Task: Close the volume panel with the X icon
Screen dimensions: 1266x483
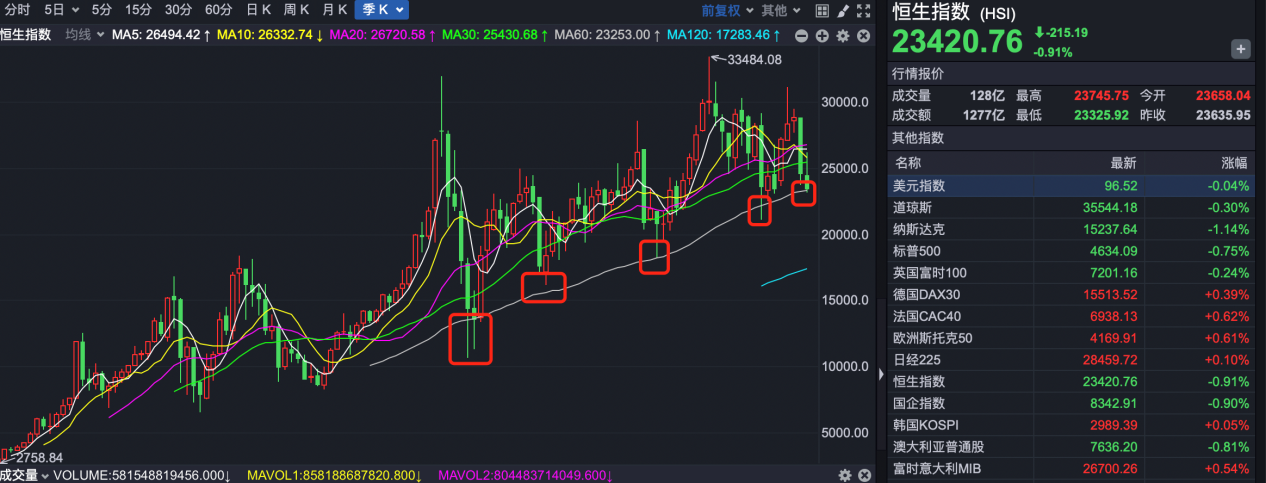Action: [x=864, y=475]
